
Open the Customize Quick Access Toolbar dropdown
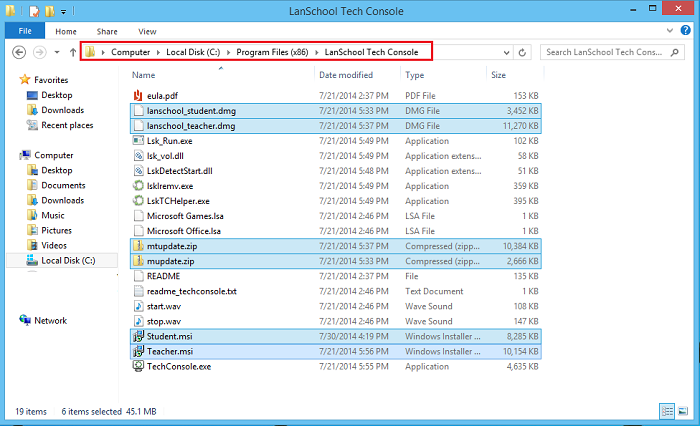coord(63,12)
